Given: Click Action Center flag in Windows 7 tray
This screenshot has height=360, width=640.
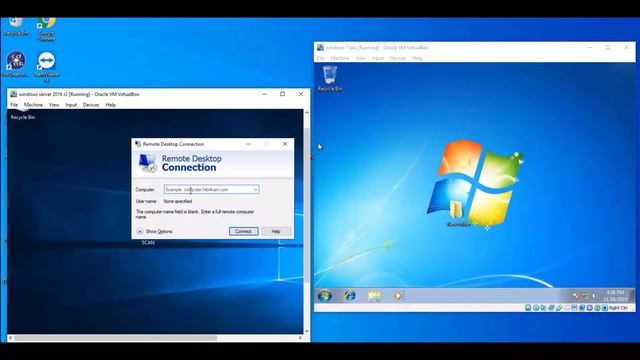Looking at the screenshot, I should (x=576, y=296).
